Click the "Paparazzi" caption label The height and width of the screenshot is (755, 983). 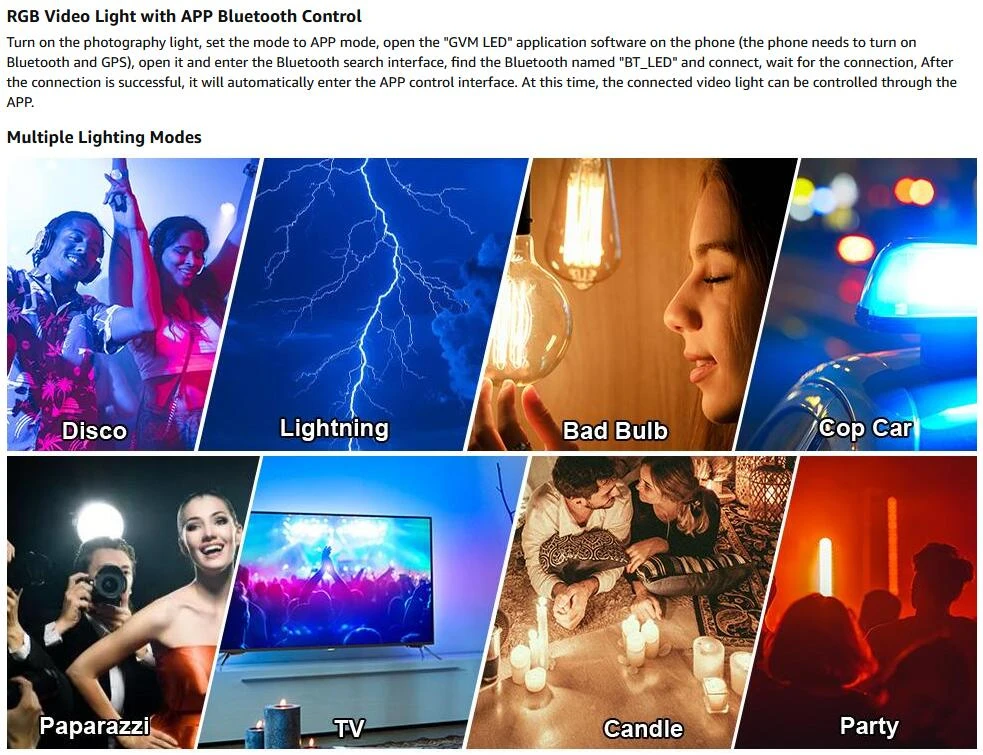(94, 726)
